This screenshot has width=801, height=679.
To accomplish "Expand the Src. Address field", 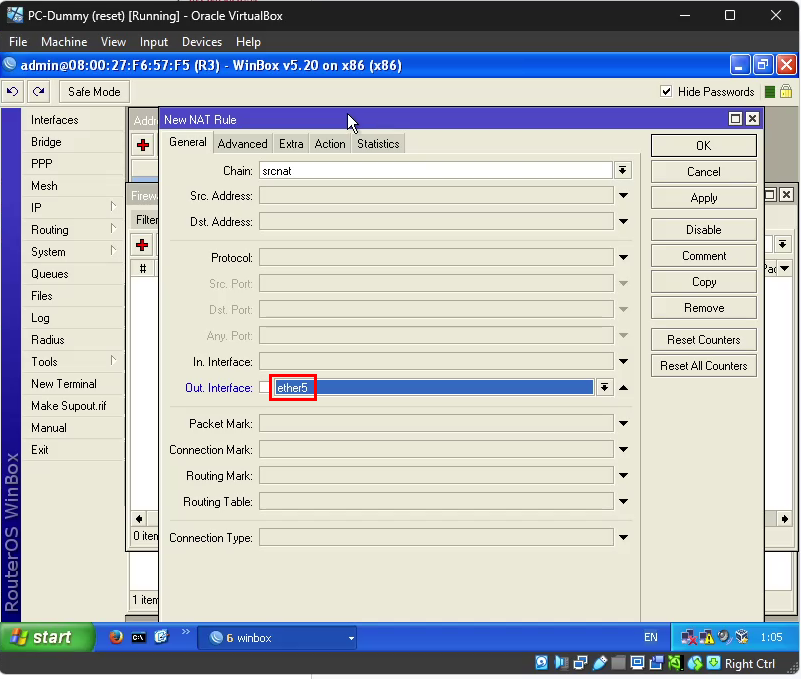I will click(x=623, y=196).
